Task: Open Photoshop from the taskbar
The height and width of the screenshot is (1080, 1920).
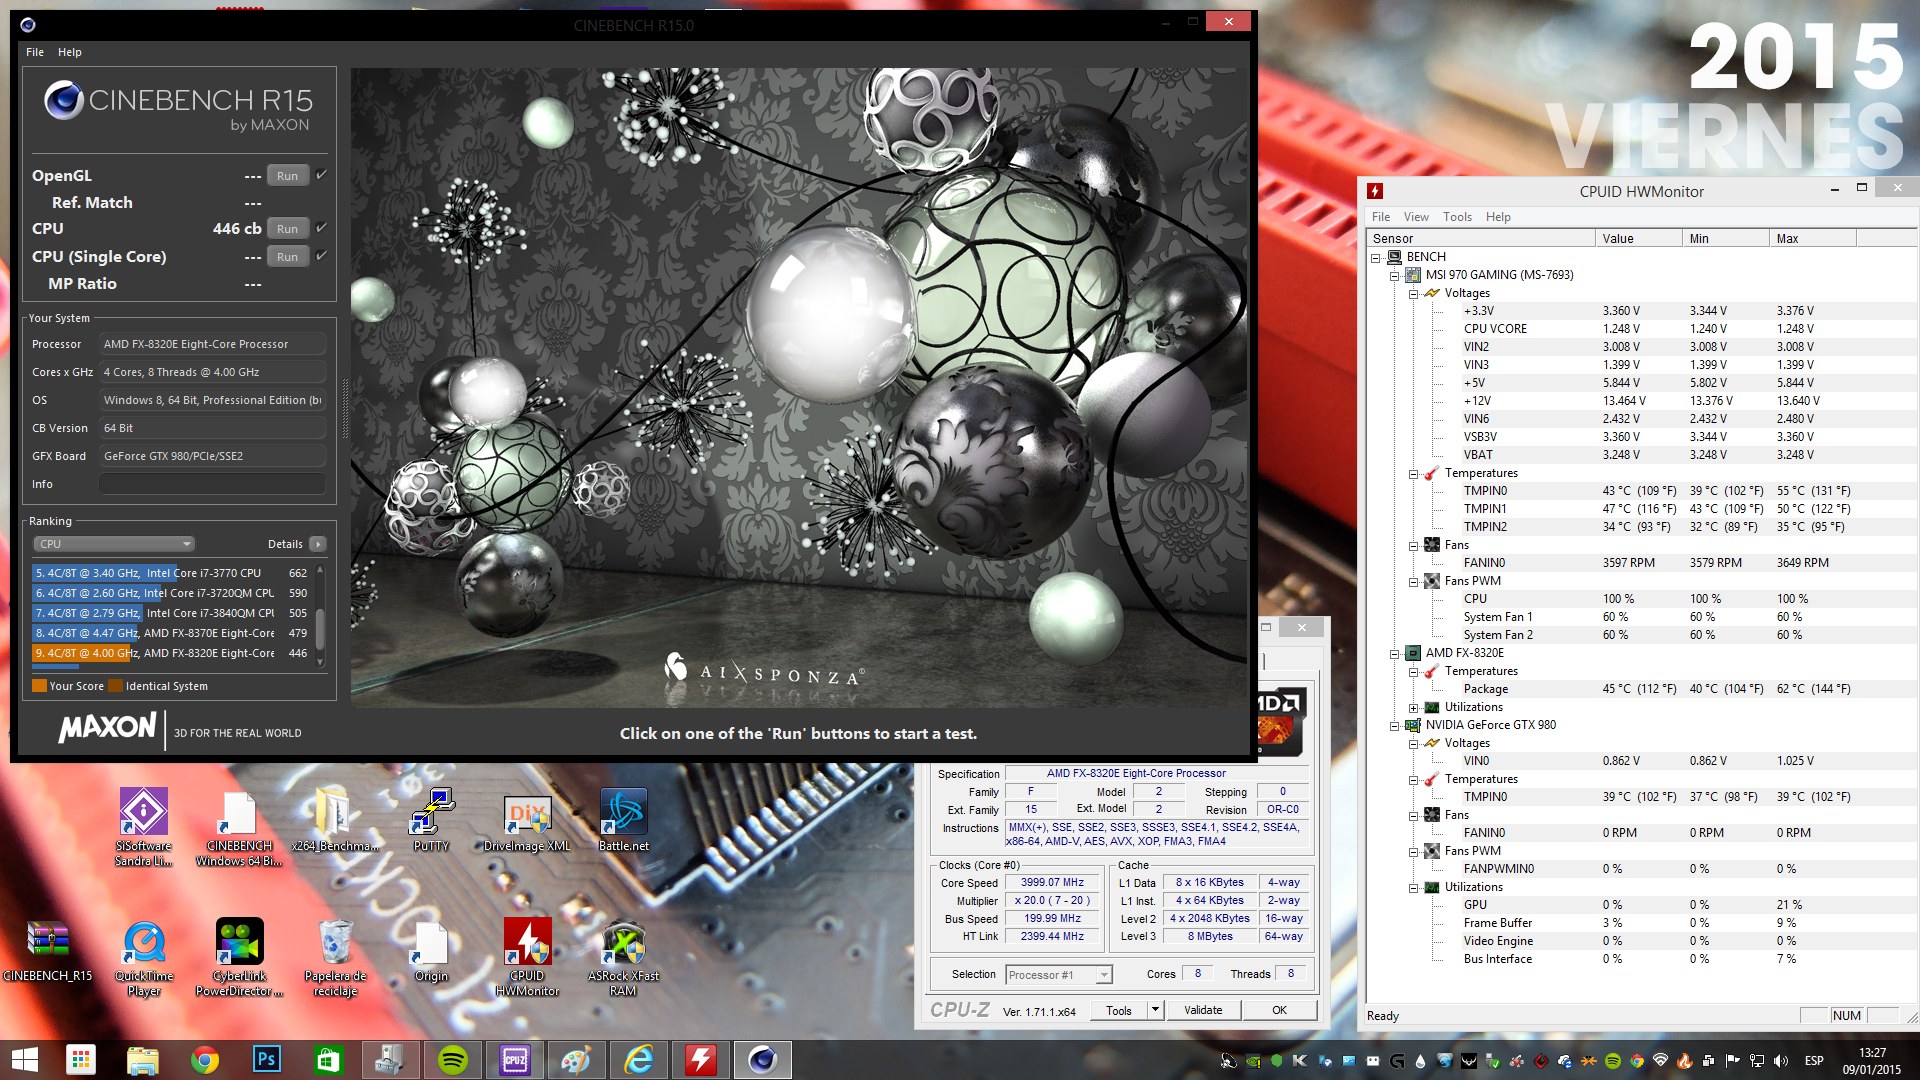Action: click(267, 1060)
